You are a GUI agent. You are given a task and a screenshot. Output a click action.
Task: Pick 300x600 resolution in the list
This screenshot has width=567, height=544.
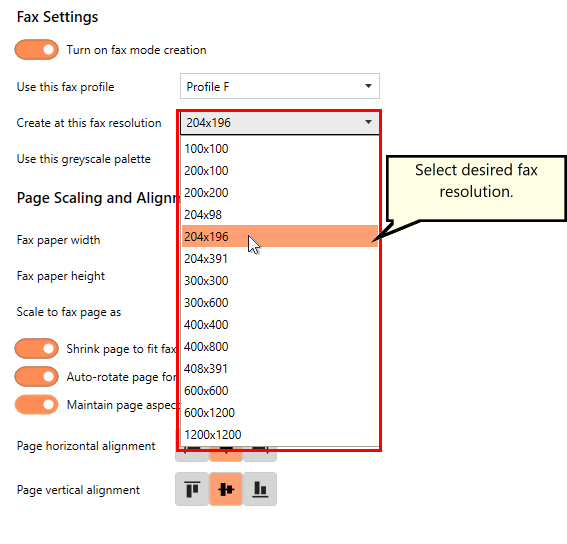(x=280, y=303)
